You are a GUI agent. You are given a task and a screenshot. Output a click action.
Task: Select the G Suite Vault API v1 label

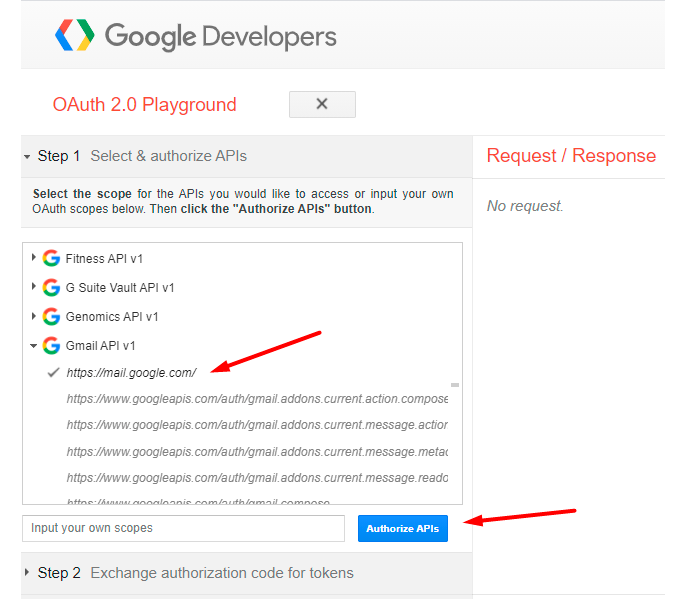click(x=120, y=288)
